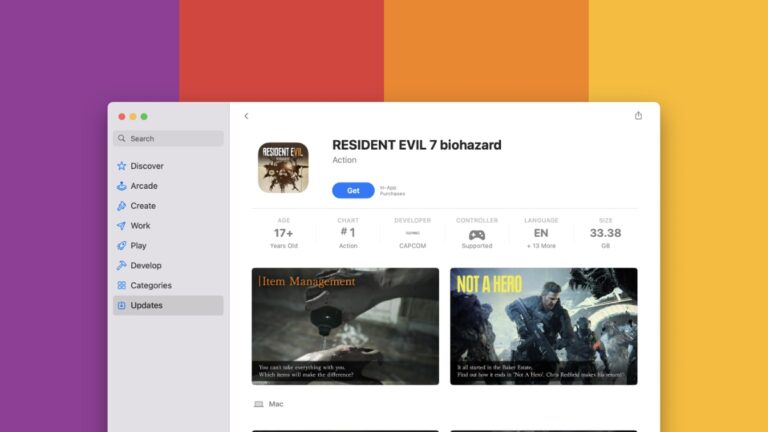Screen dimensions: 768x432
Task: Click the game controller Supported icon
Action: pyautogui.click(x=477, y=235)
